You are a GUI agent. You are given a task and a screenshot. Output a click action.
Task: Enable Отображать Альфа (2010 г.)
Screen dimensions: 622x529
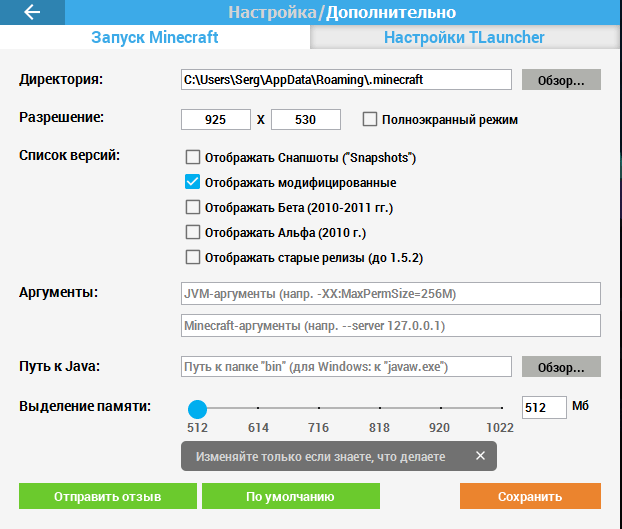pos(193,232)
